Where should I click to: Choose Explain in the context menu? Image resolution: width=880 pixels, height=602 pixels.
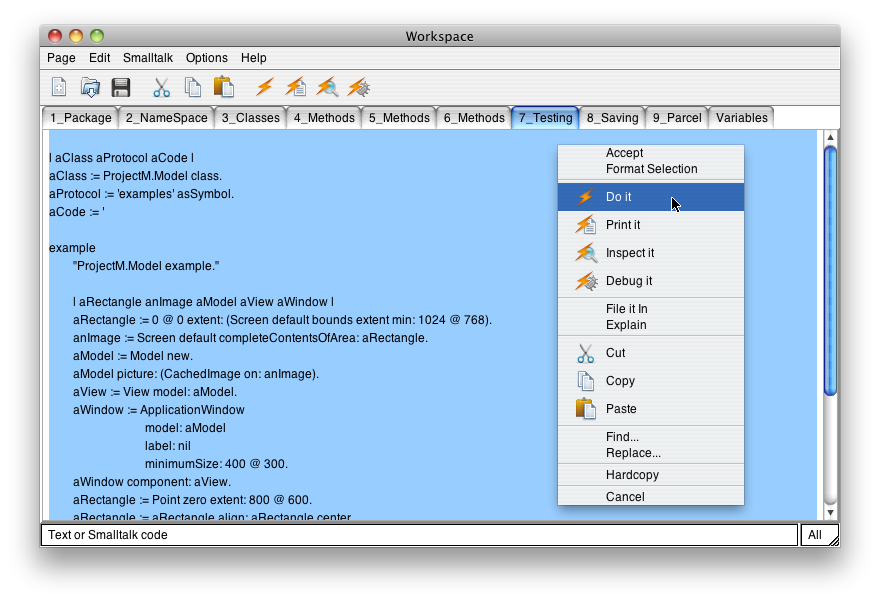[x=651, y=325]
